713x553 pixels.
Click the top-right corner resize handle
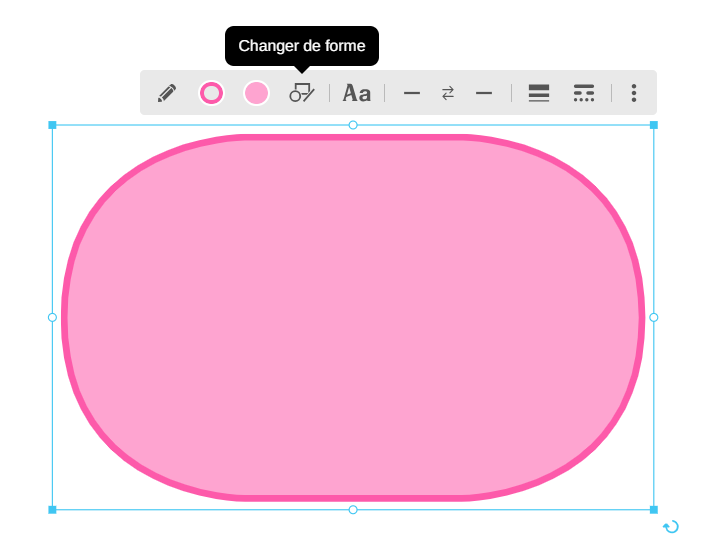pos(654,125)
